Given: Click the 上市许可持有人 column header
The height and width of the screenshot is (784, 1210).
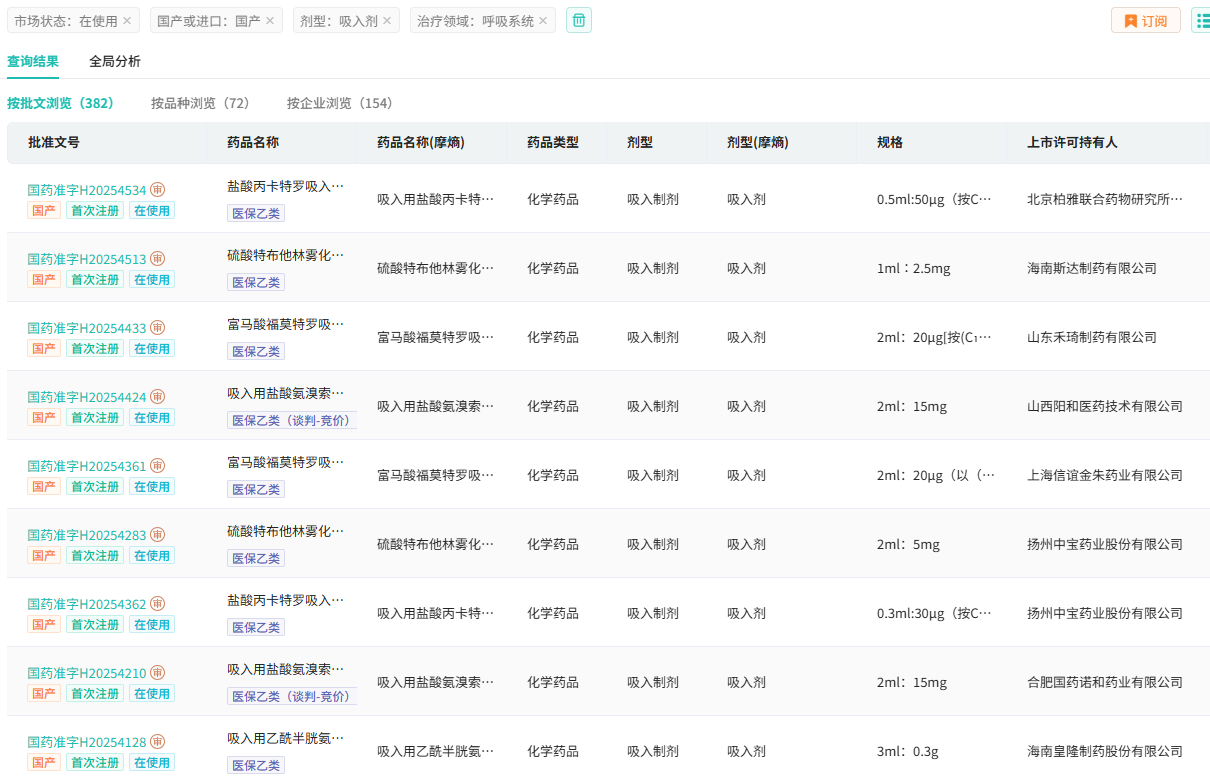Looking at the screenshot, I should (x=1072, y=143).
